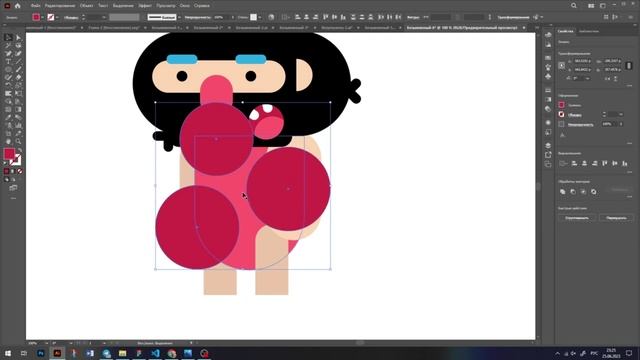640x360 pixels.
Task: Select the Selection tool (black arrow)
Action: click(x=8, y=38)
